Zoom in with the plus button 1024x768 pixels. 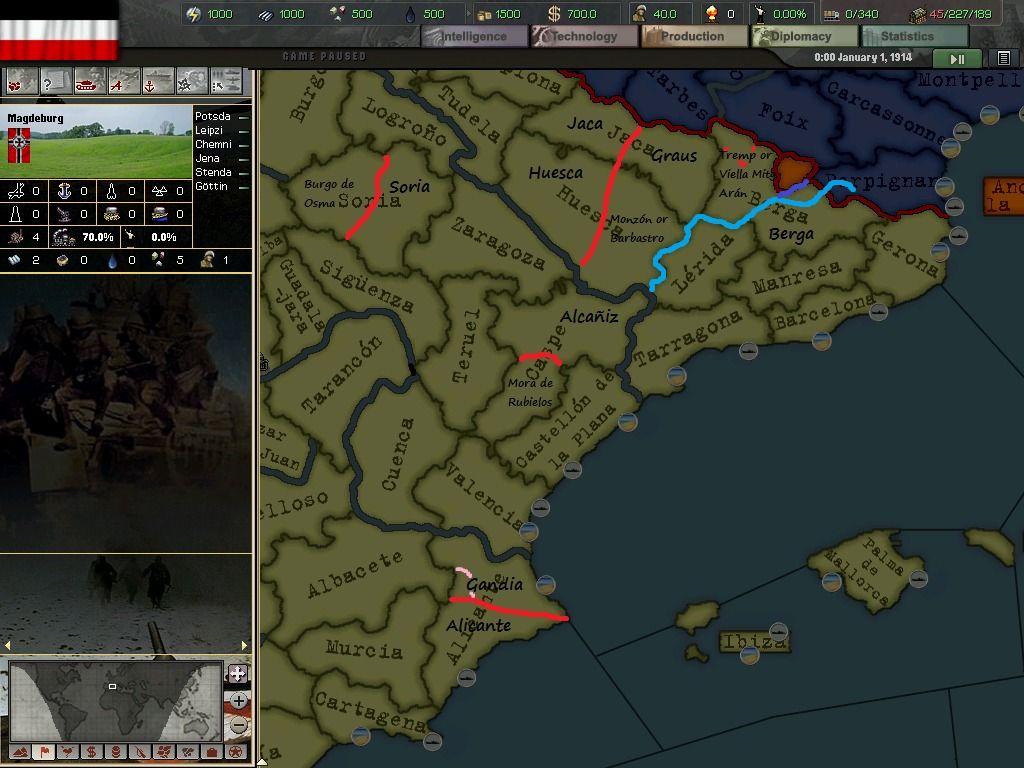(238, 701)
